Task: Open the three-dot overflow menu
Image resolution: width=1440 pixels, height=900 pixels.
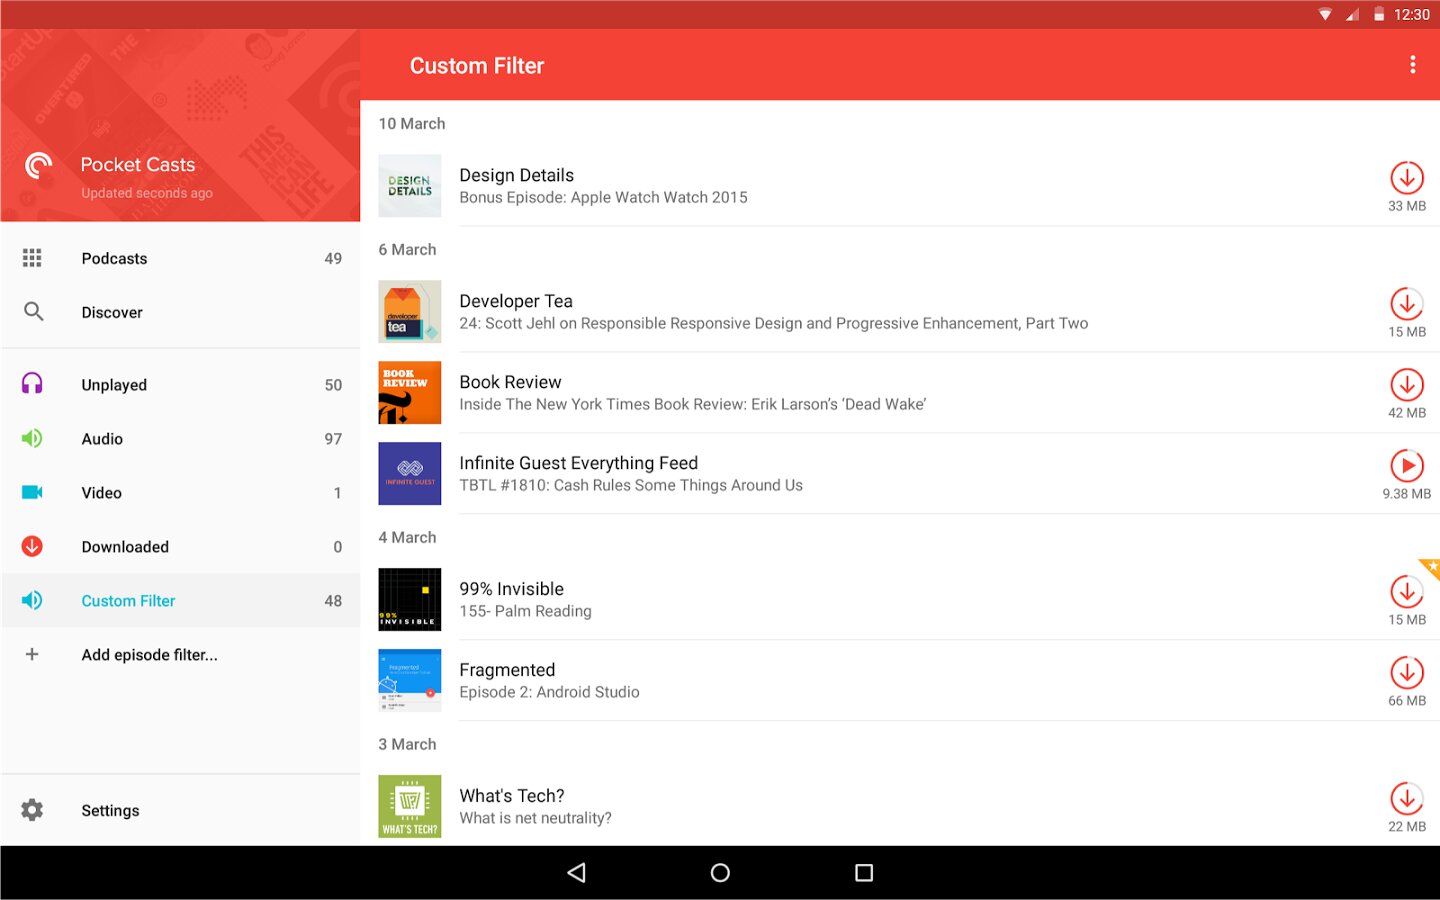Action: tap(1412, 65)
